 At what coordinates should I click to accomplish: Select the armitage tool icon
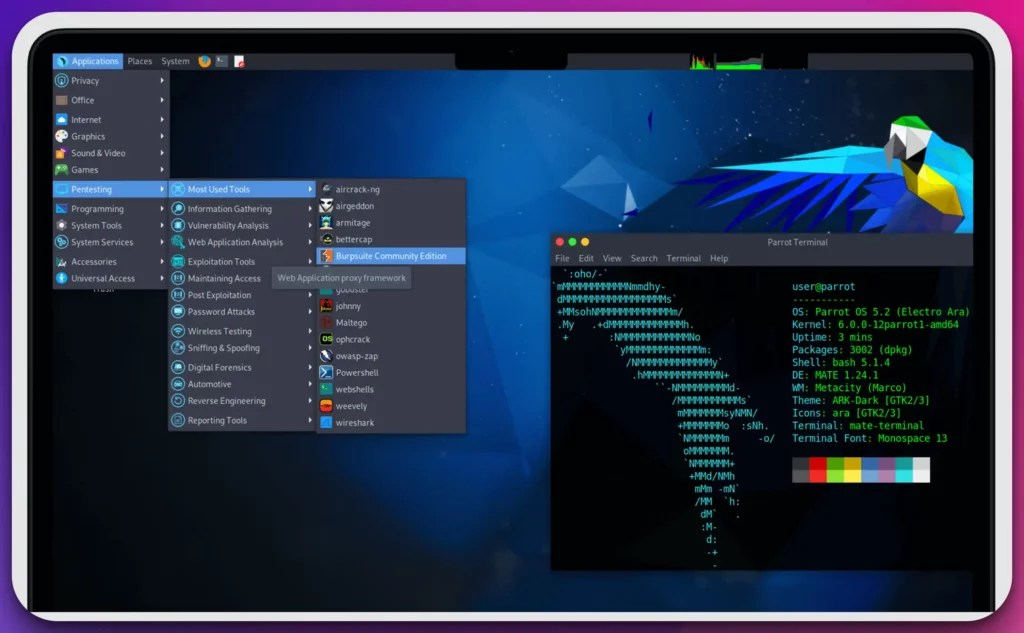[x=326, y=221]
